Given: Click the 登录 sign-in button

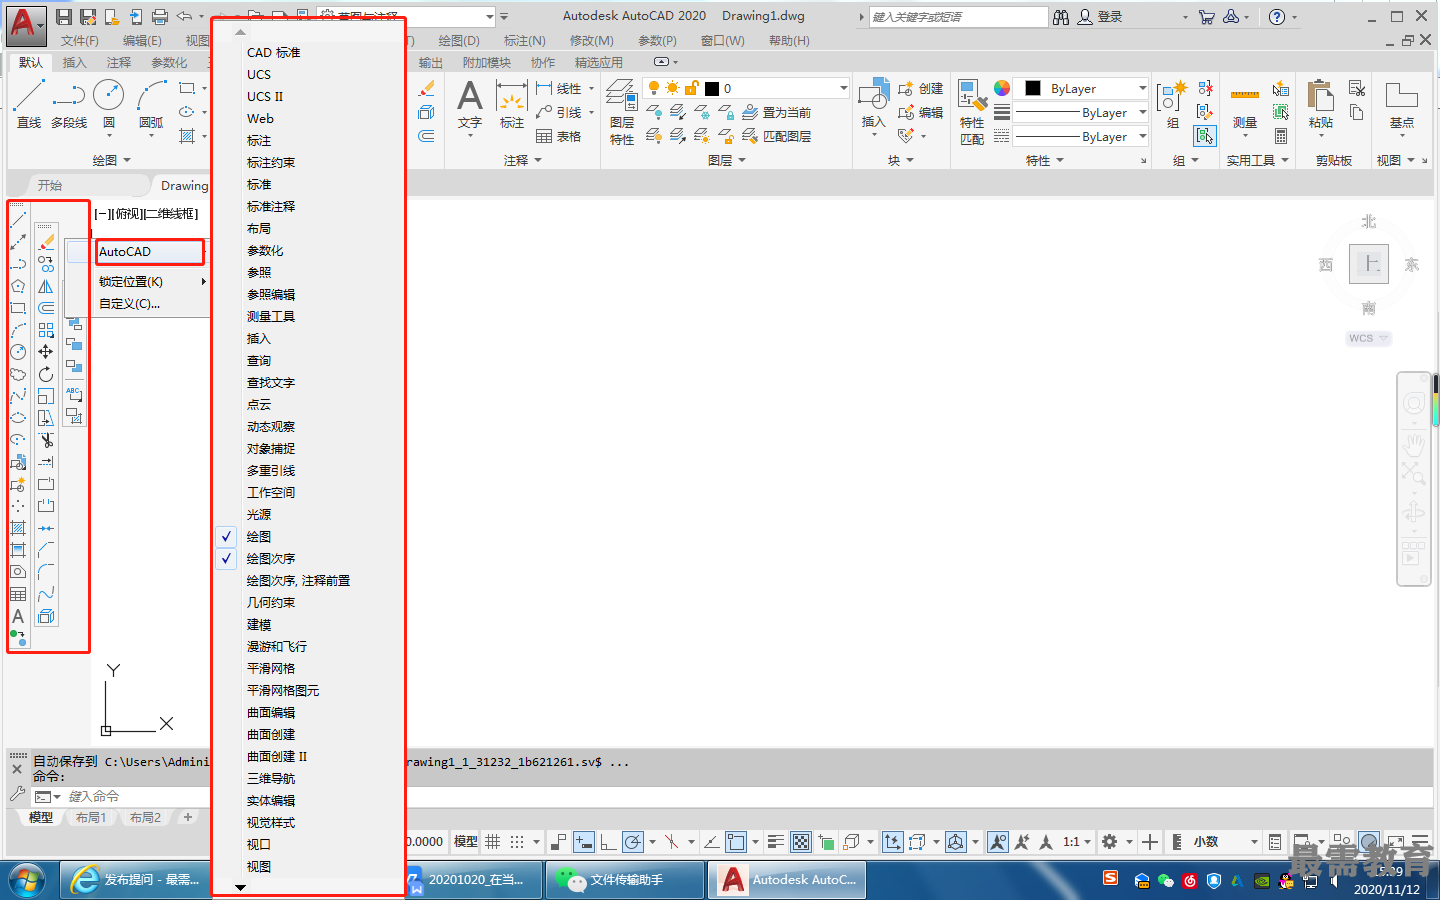Looking at the screenshot, I should (1100, 17).
